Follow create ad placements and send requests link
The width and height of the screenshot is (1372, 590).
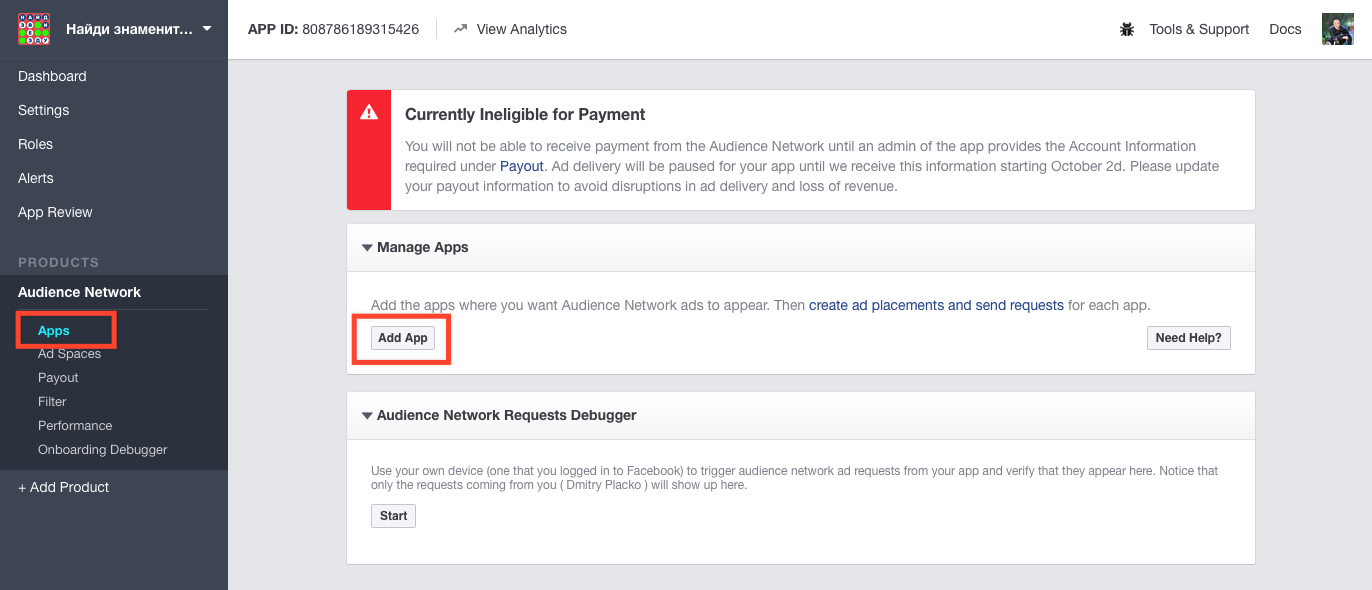point(936,305)
